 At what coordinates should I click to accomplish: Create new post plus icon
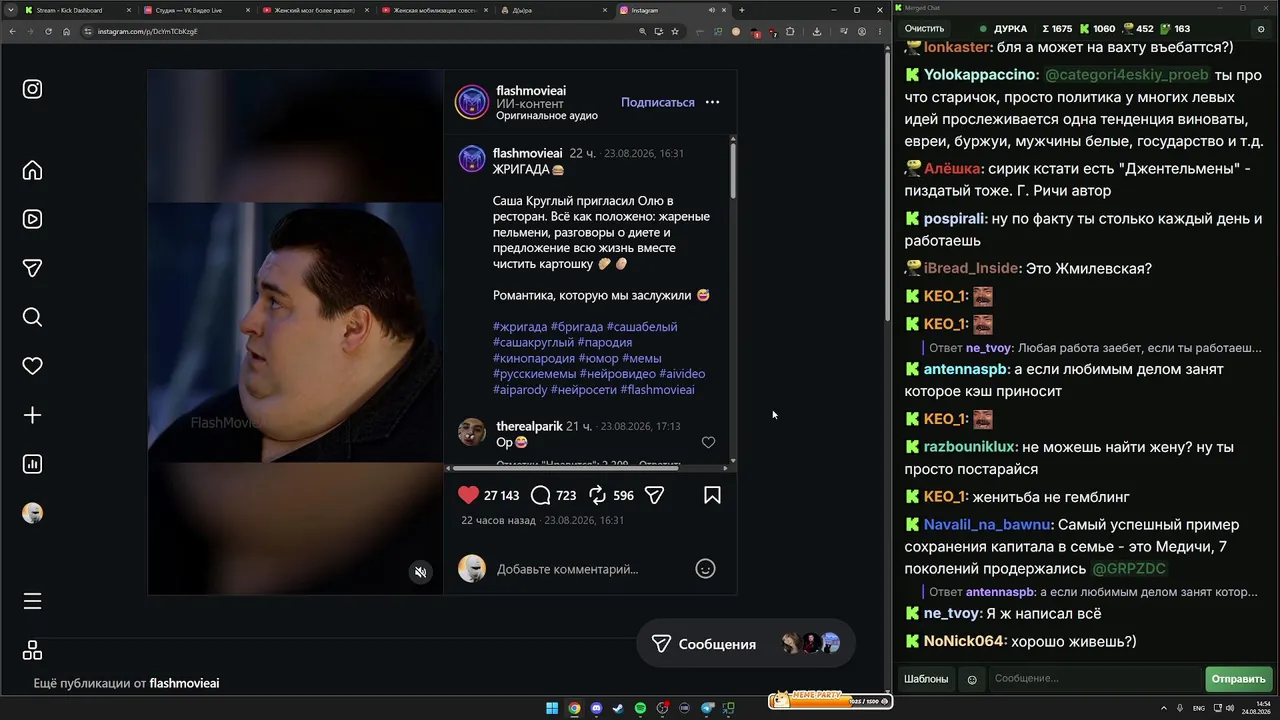(32, 415)
